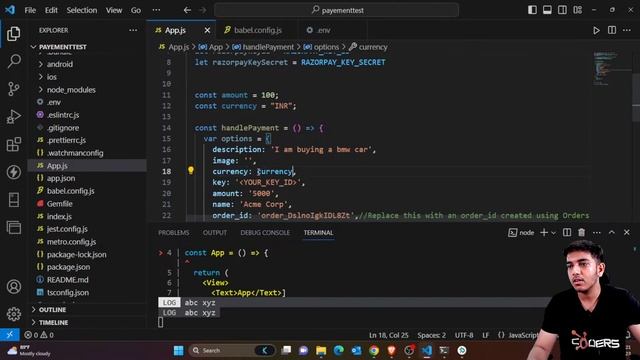Open the Source Control view
Screen dimensions: 640x360
(13, 89)
